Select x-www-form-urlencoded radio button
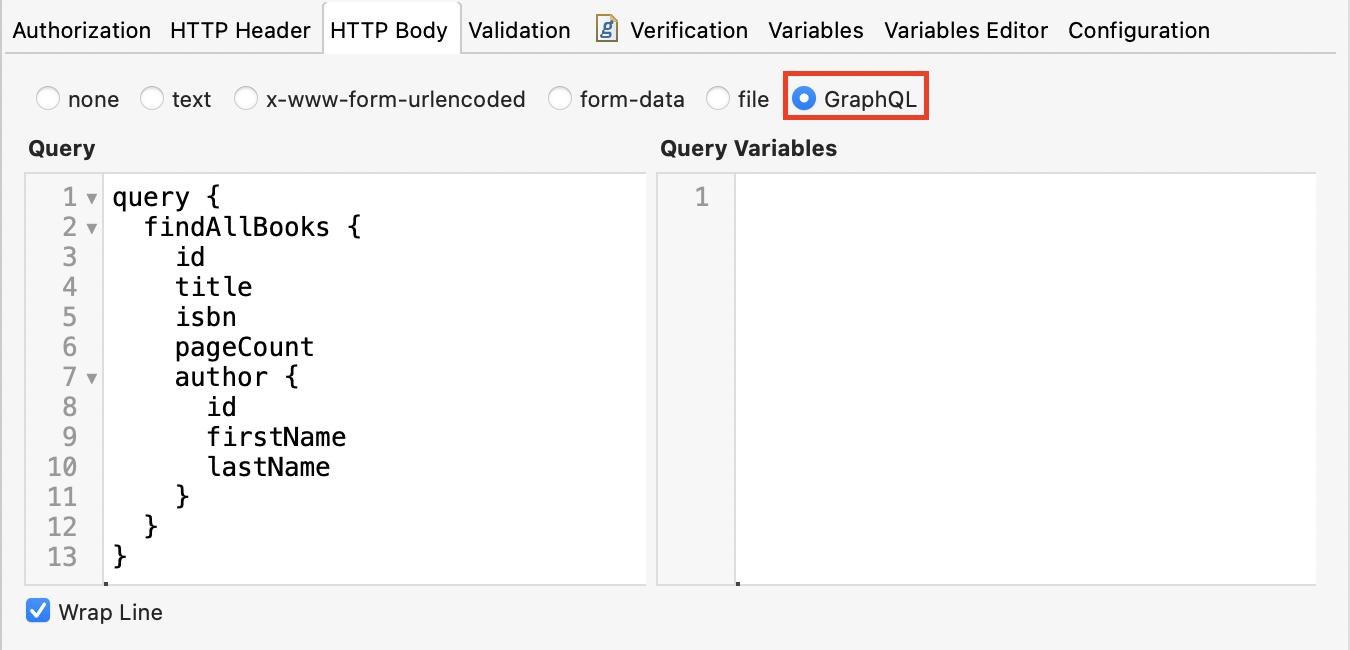The image size is (1350, 650). [246, 99]
